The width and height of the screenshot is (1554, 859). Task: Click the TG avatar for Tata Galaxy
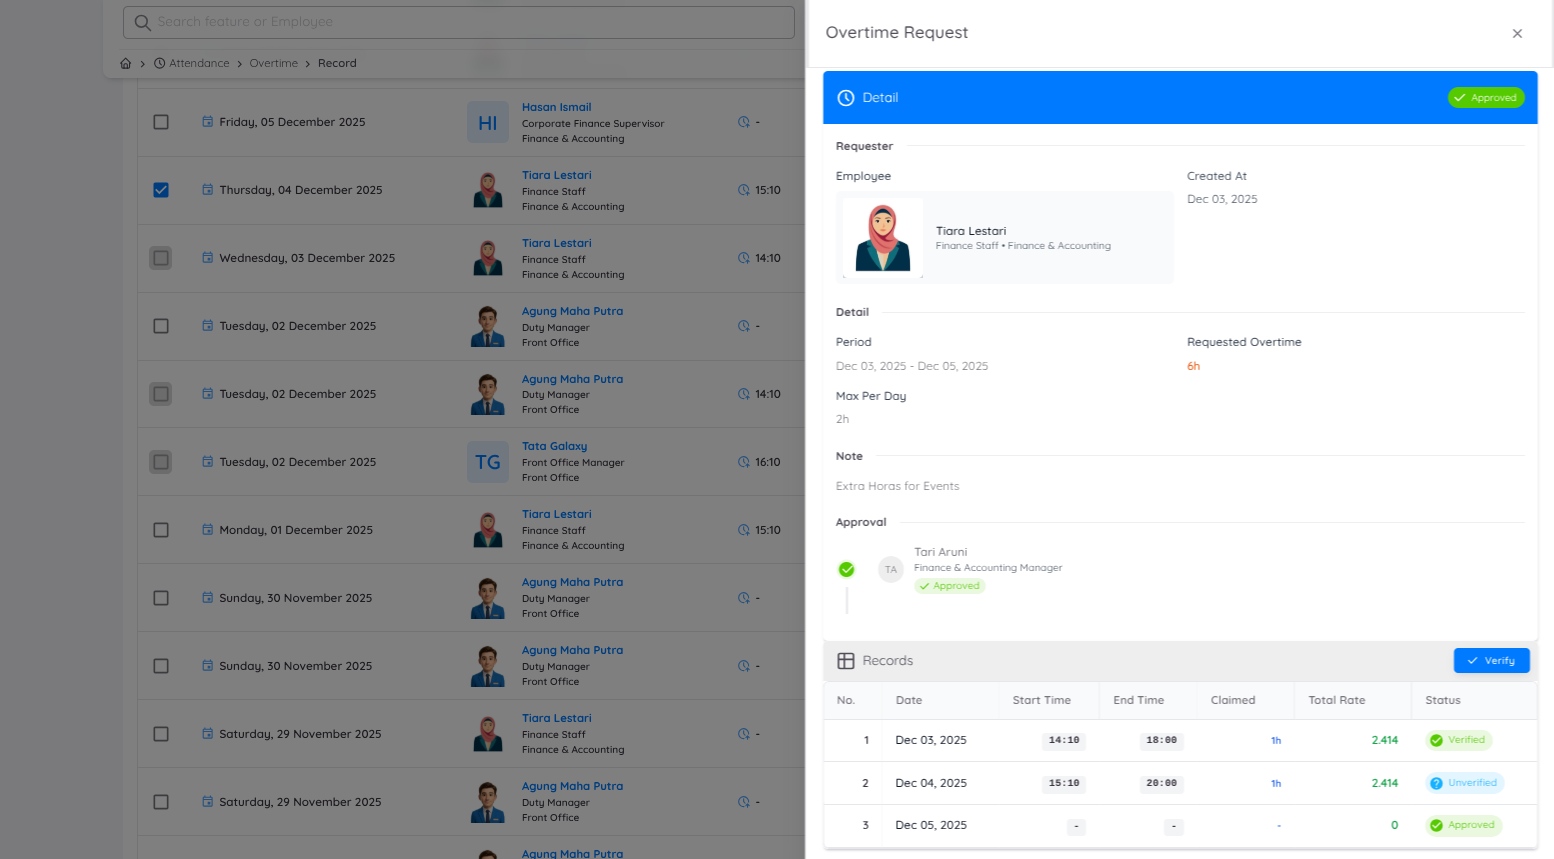click(x=487, y=462)
